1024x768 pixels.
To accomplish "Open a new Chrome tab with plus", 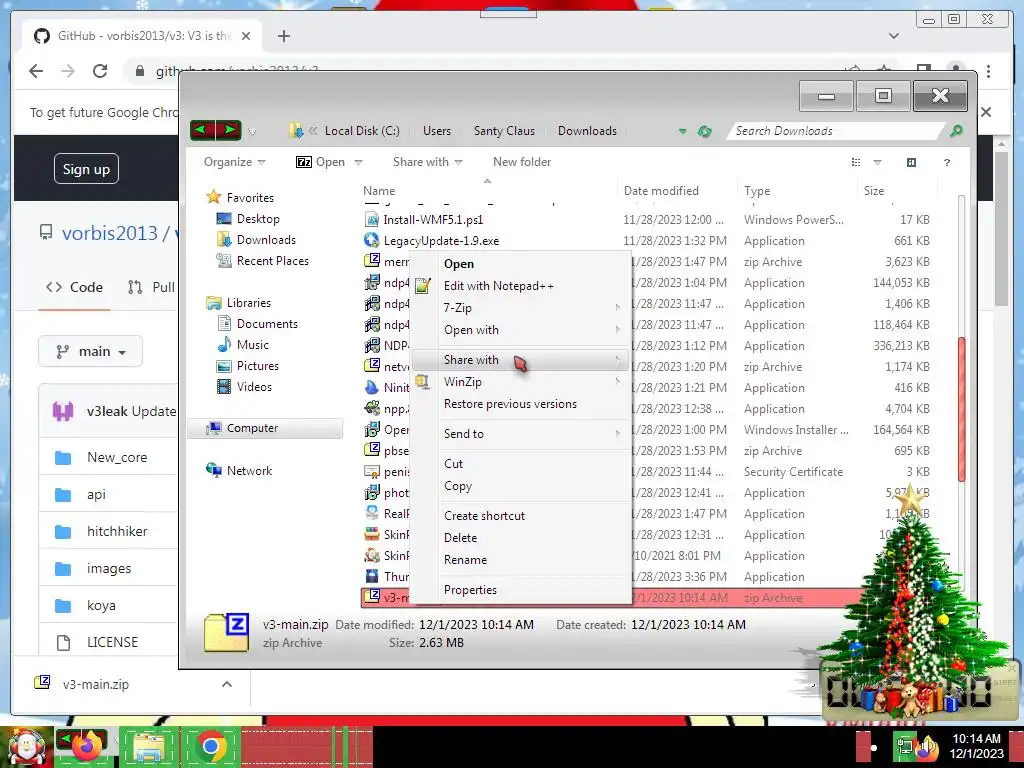I will click(283, 36).
